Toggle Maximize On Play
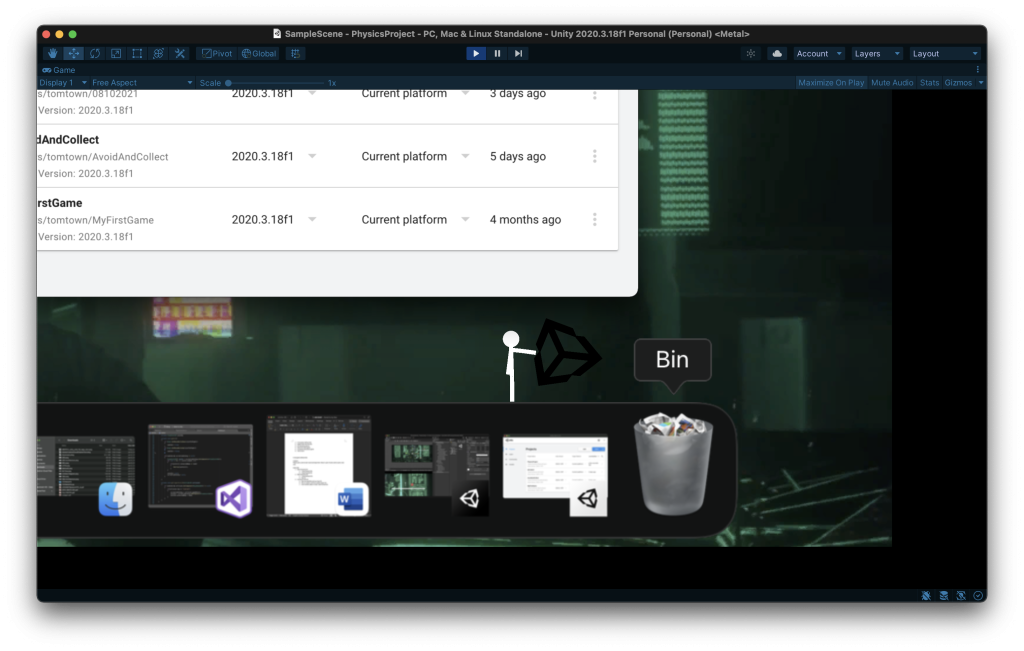Viewport: 1024px width, 651px height. tap(831, 83)
